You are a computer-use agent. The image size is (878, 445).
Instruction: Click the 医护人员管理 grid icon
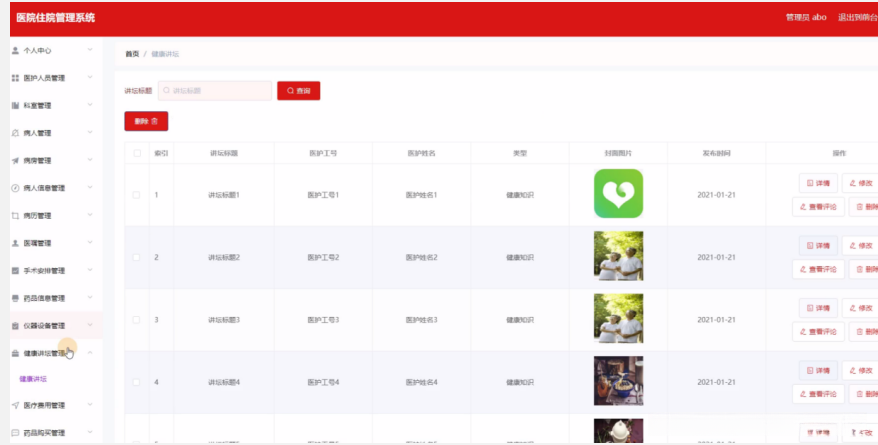click(x=15, y=78)
